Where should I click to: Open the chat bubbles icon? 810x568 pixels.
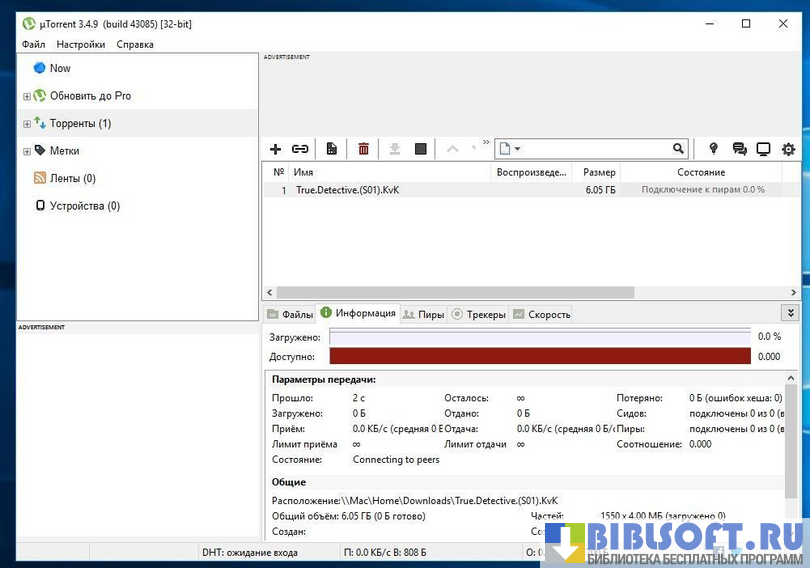[739, 149]
